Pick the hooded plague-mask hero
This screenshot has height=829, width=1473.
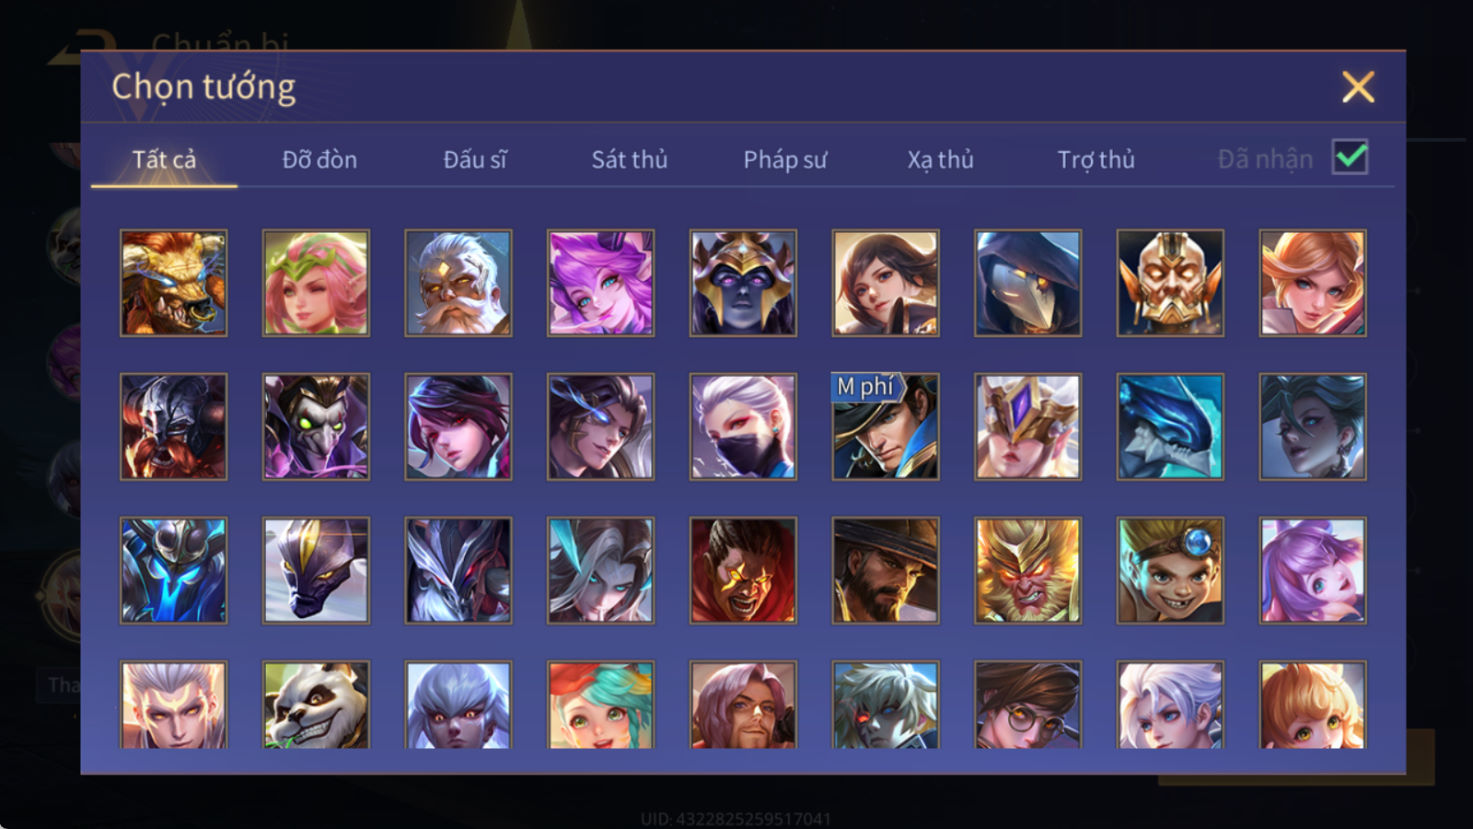tap(1028, 283)
